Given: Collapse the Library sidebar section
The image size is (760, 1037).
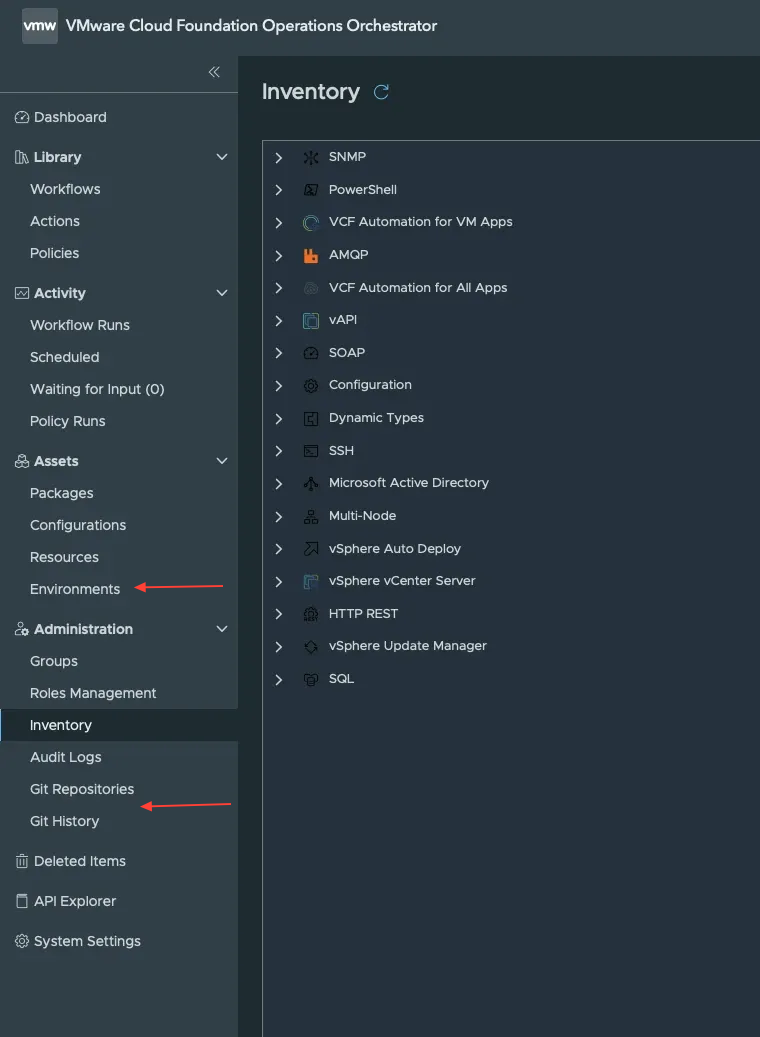Looking at the screenshot, I should coord(223,157).
